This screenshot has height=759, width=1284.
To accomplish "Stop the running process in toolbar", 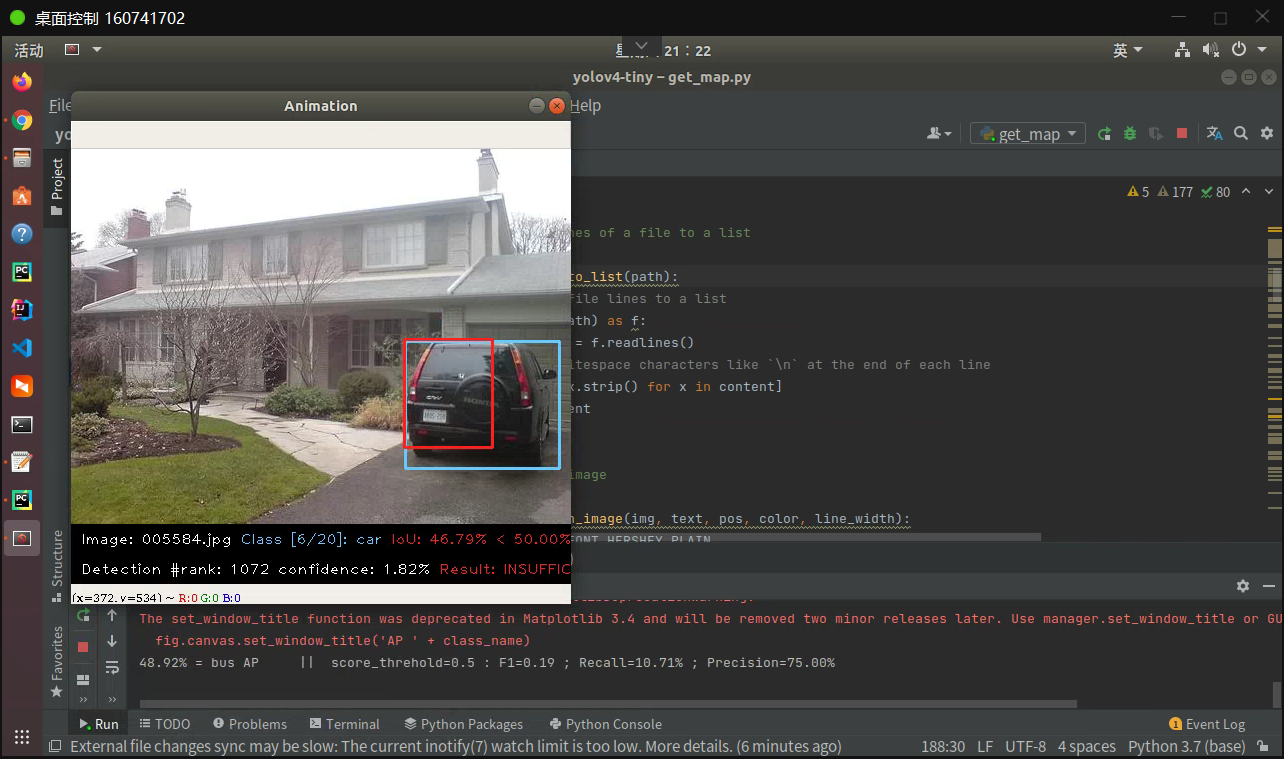I will tap(1182, 133).
